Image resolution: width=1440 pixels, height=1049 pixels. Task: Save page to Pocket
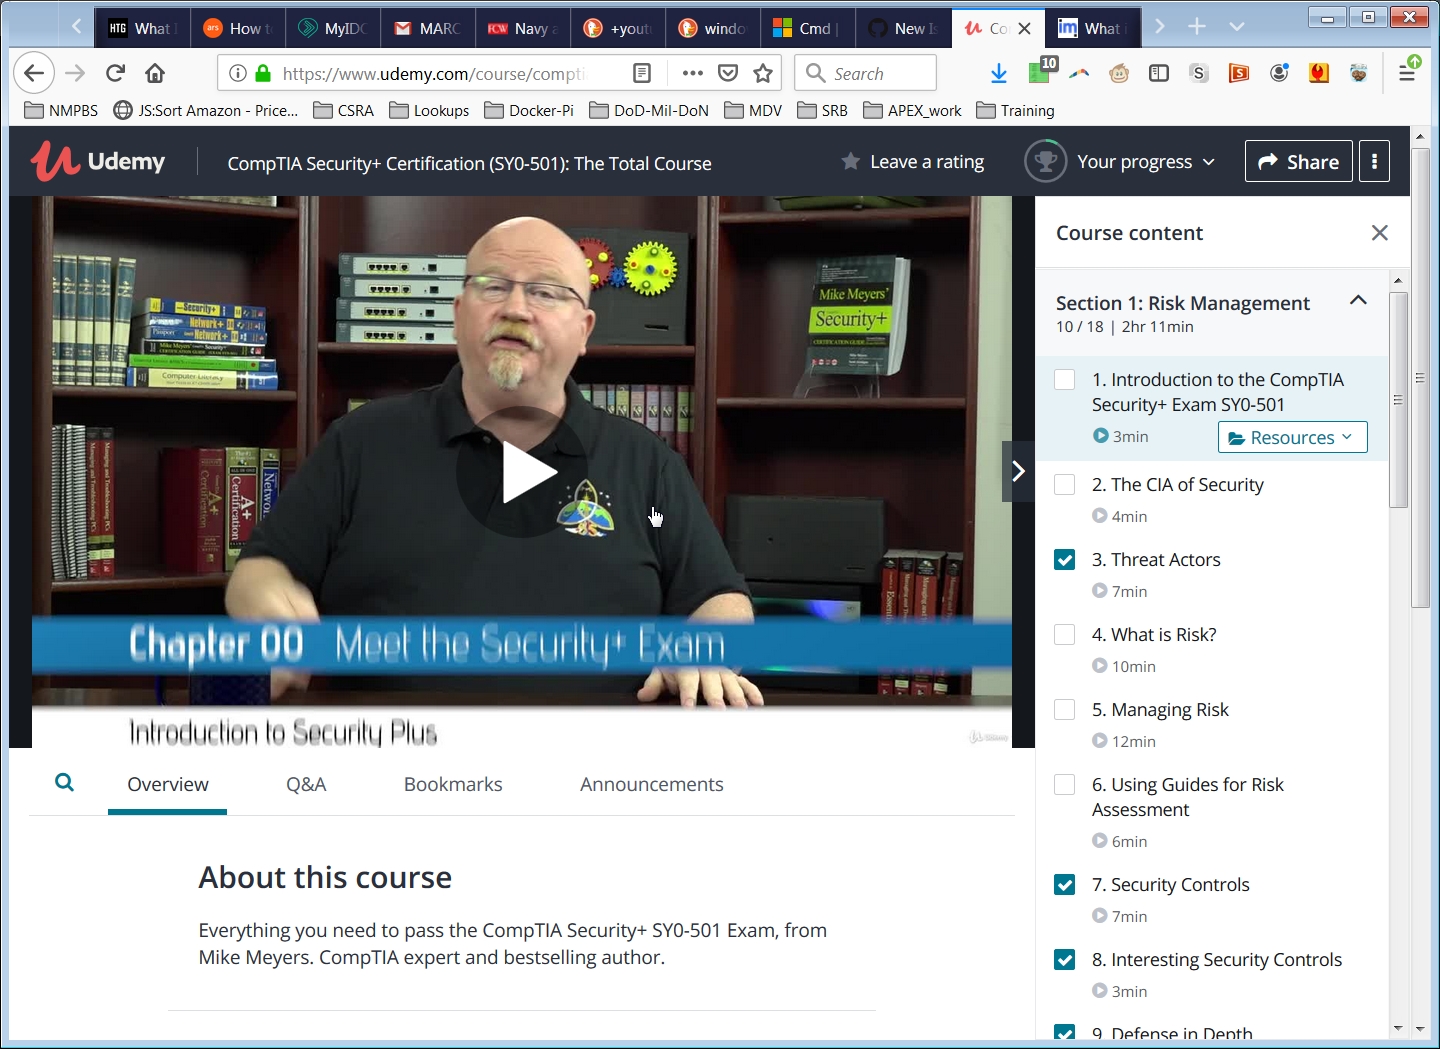(x=728, y=73)
